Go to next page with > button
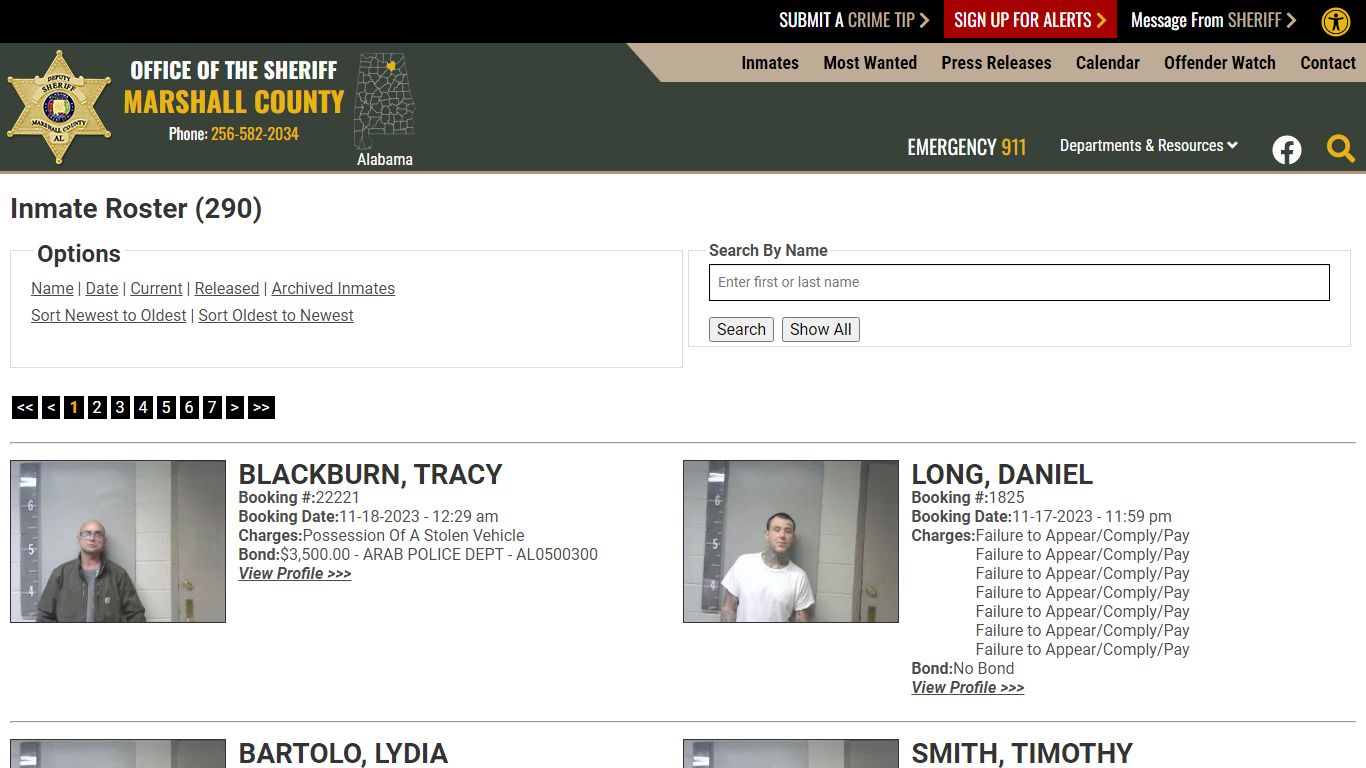Screen dimensions: 1366x768 point(235,407)
